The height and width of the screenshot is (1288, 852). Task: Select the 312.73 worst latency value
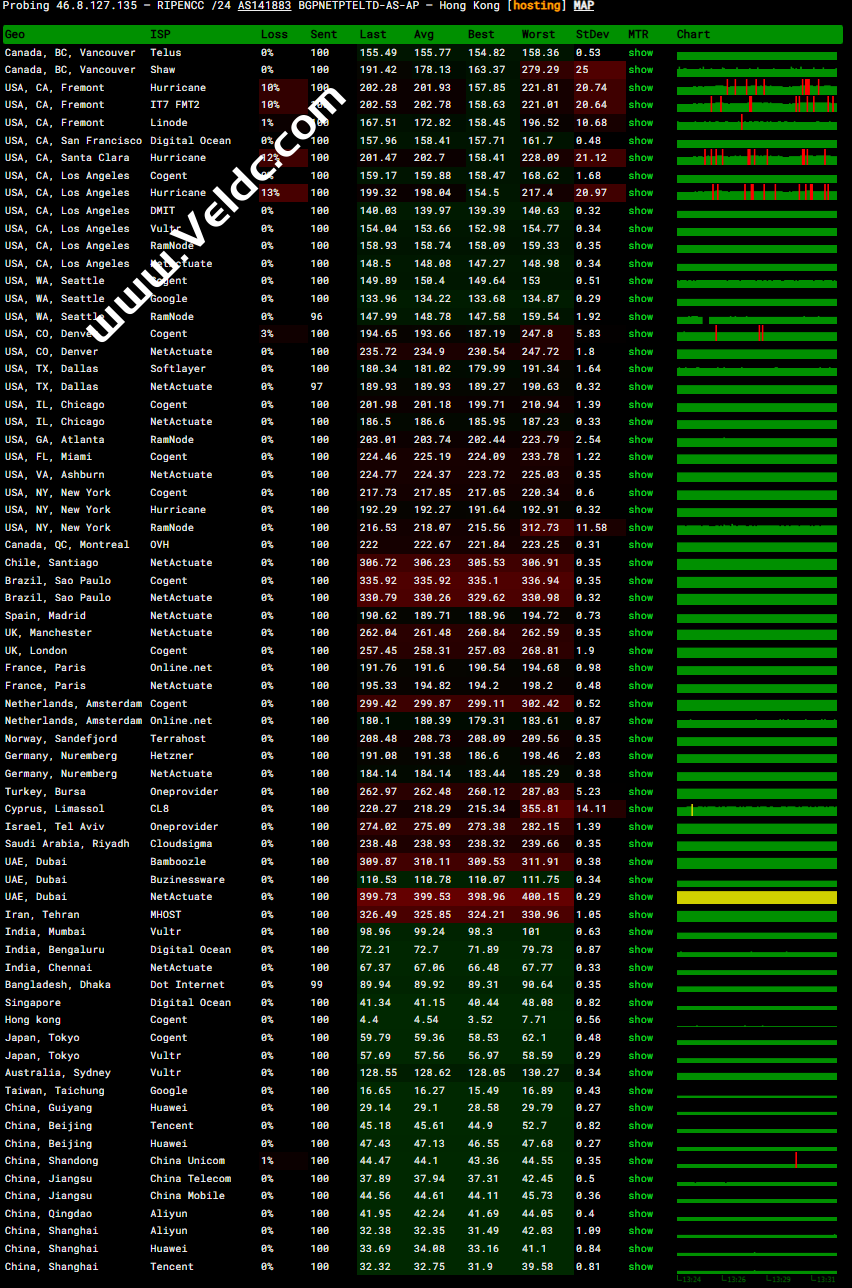coord(541,528)
